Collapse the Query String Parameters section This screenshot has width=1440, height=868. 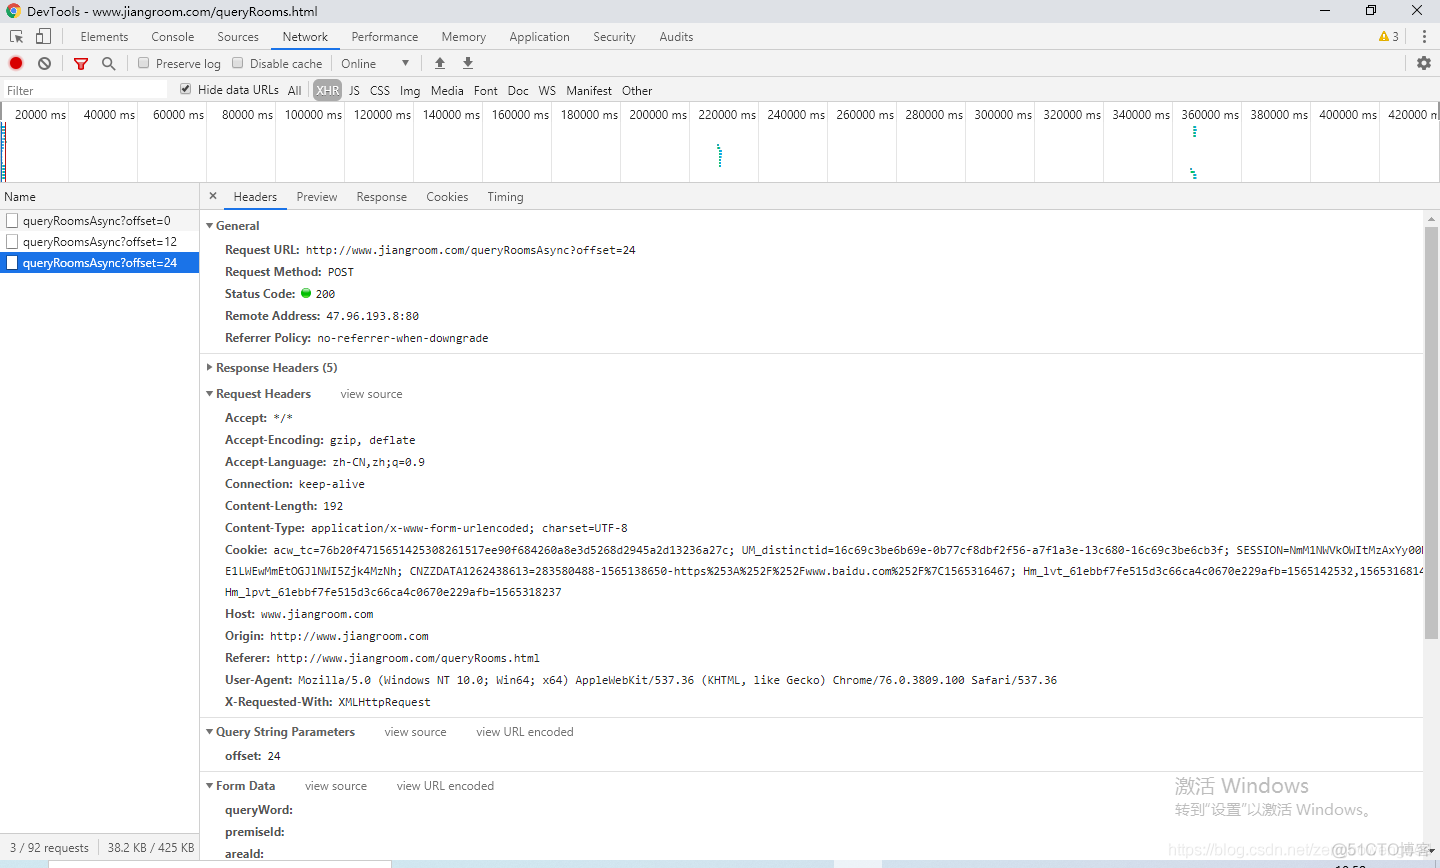pos(210,732)
